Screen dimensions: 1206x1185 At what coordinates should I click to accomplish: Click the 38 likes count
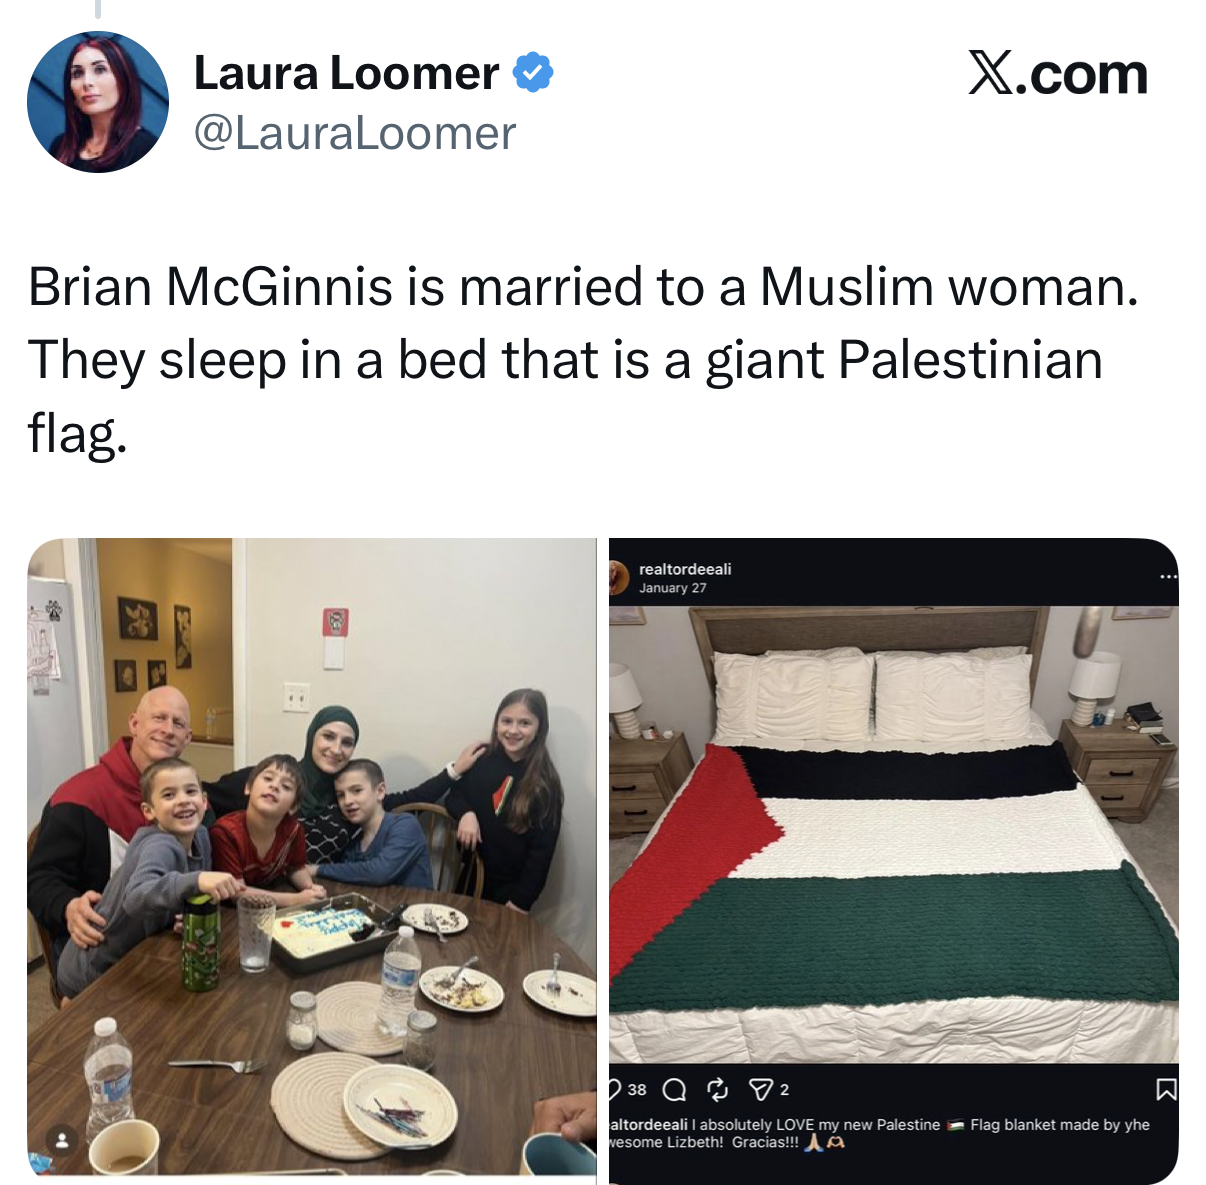tap(637, 1089)
